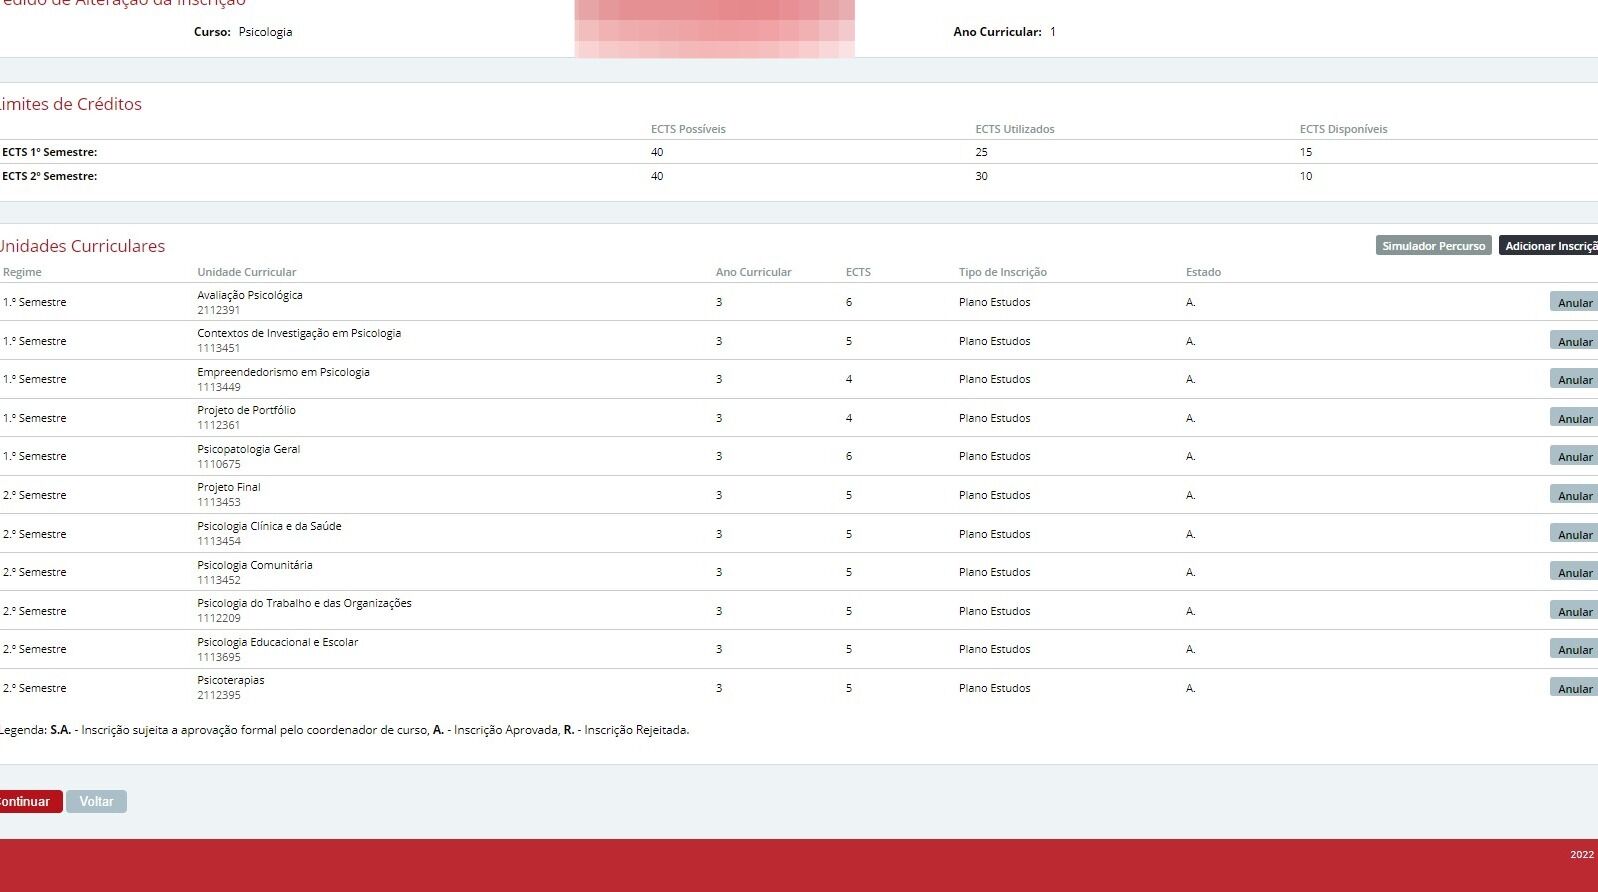
Task: Click the Adicionar Inscrição button
Action: (x=1548, y=246)
